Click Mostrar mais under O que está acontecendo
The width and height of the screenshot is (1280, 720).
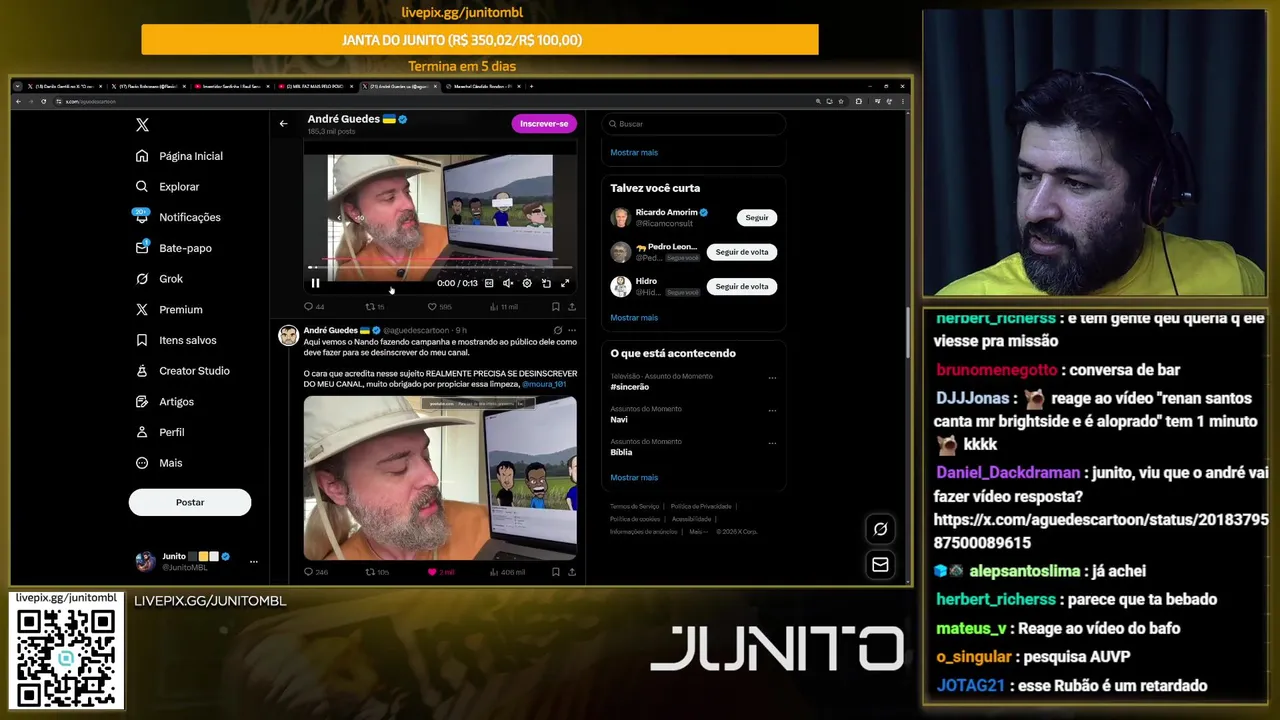point(634,478)
